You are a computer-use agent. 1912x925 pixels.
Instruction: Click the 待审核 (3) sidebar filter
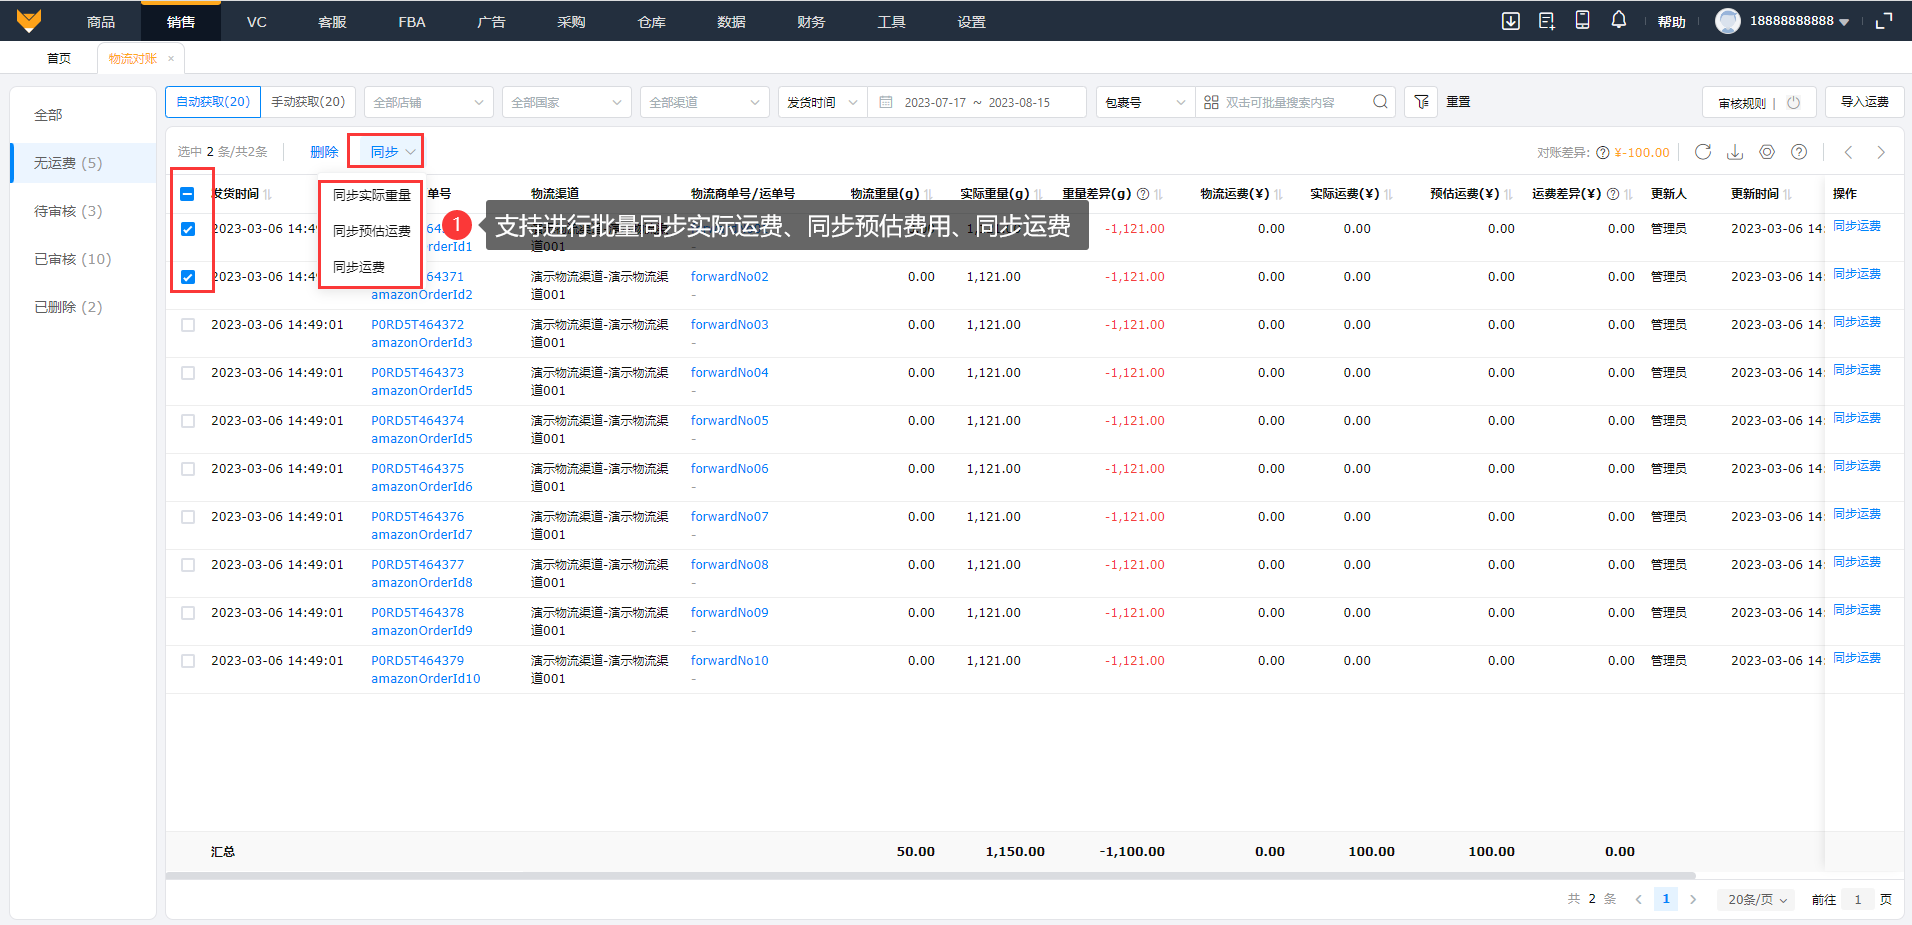point(68,211)
